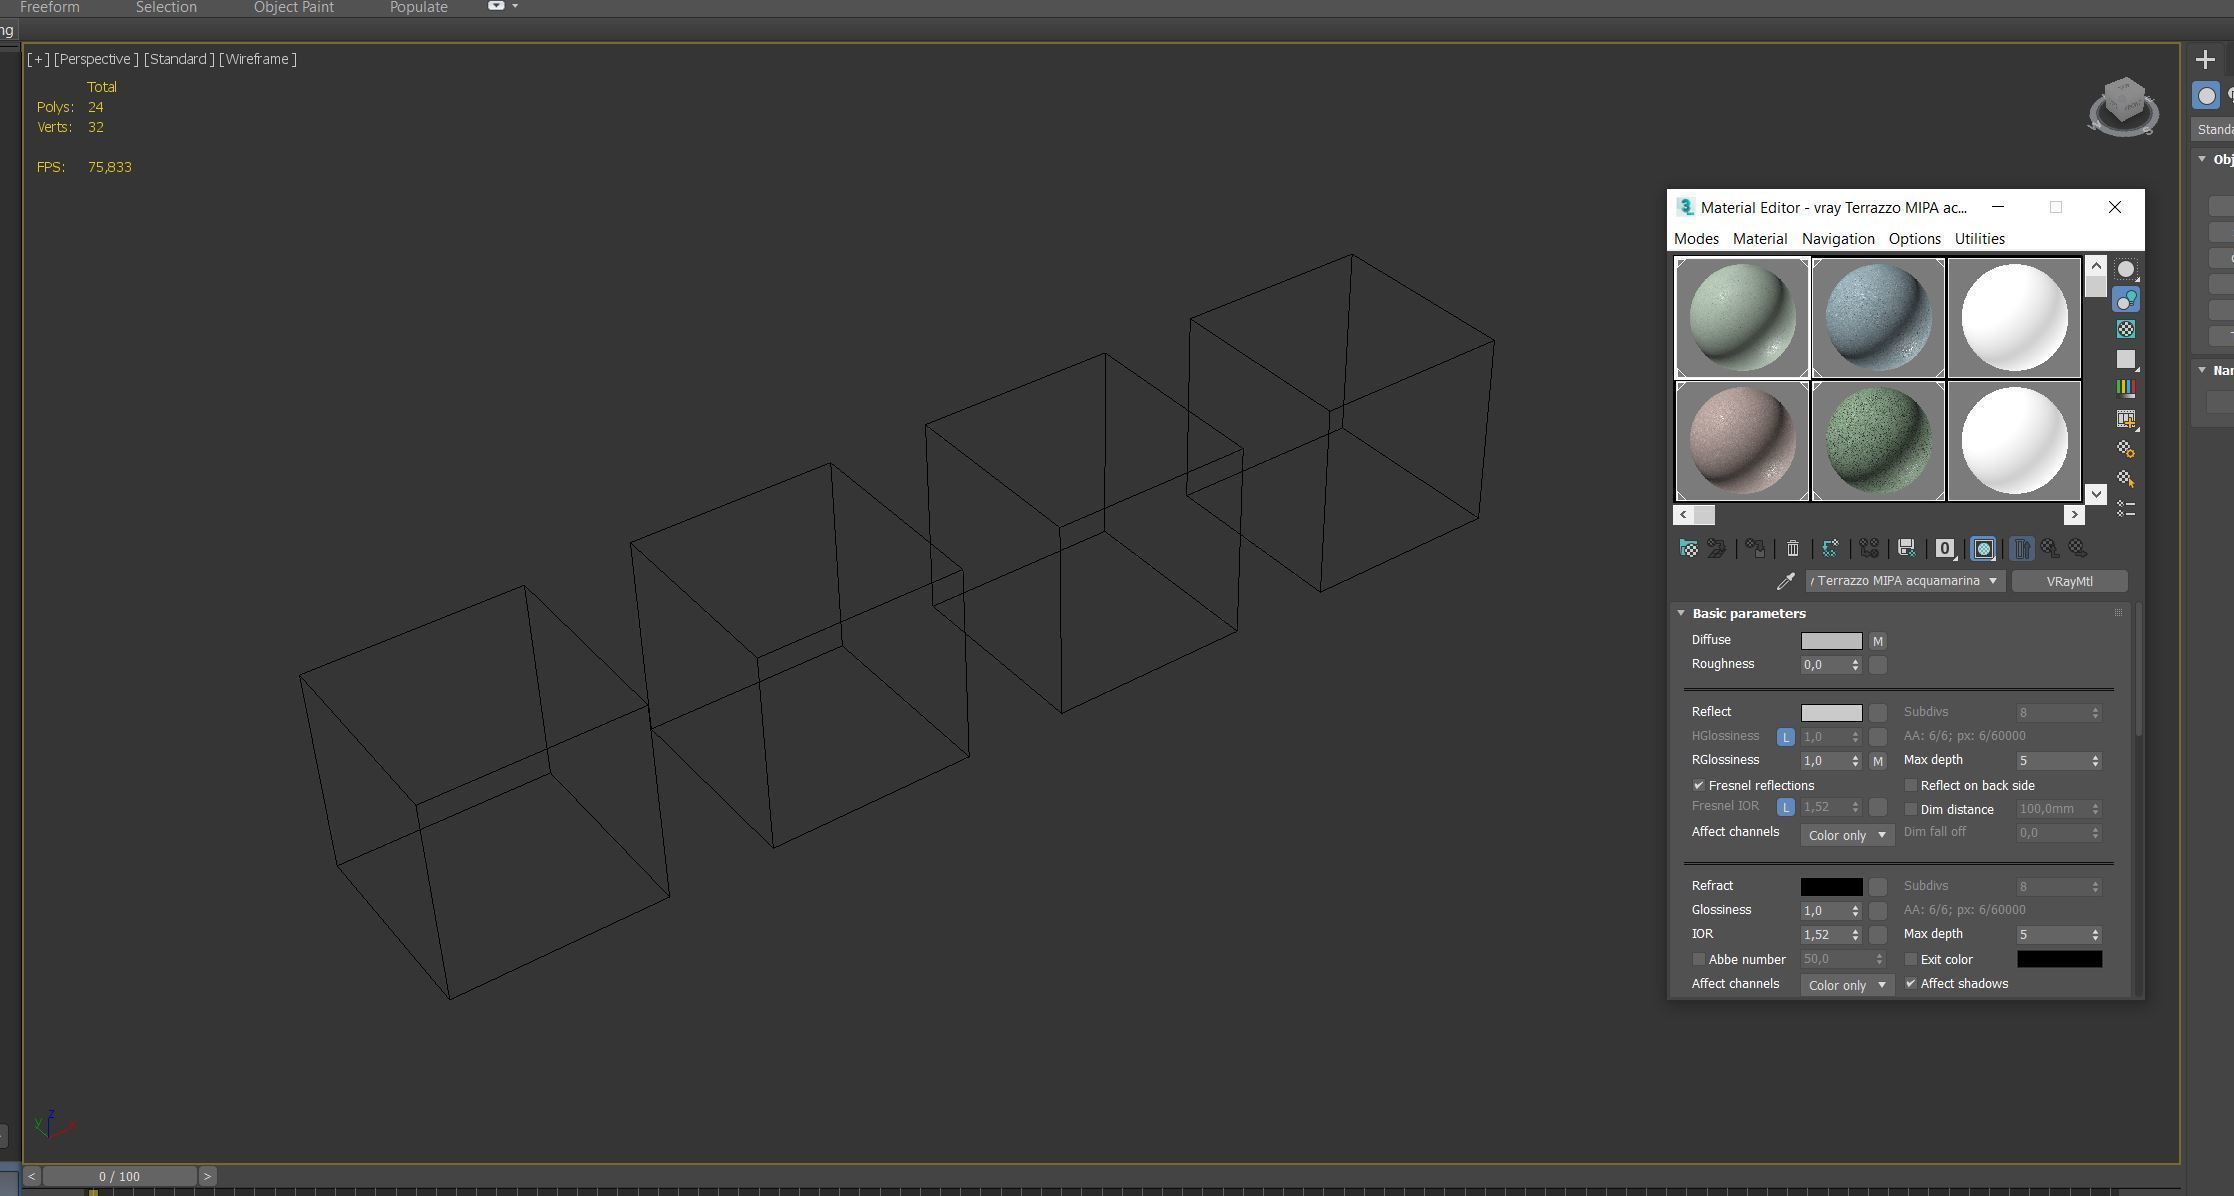Collapse the Basic parameters rollout
This screenshot has height=1196, width=2234.
pos(1681,613)
